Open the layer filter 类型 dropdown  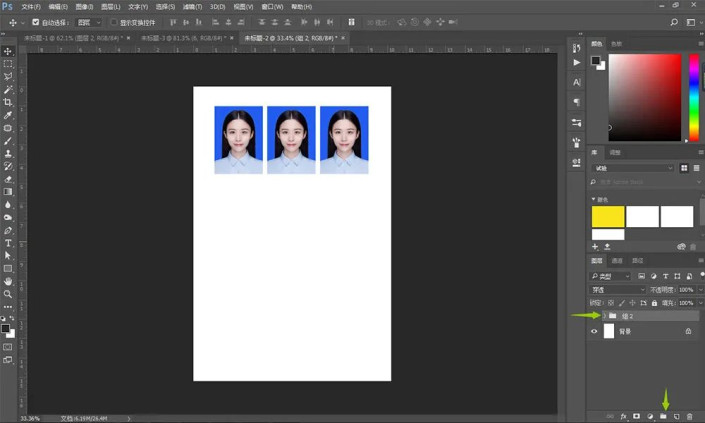[x=611, y=276]
